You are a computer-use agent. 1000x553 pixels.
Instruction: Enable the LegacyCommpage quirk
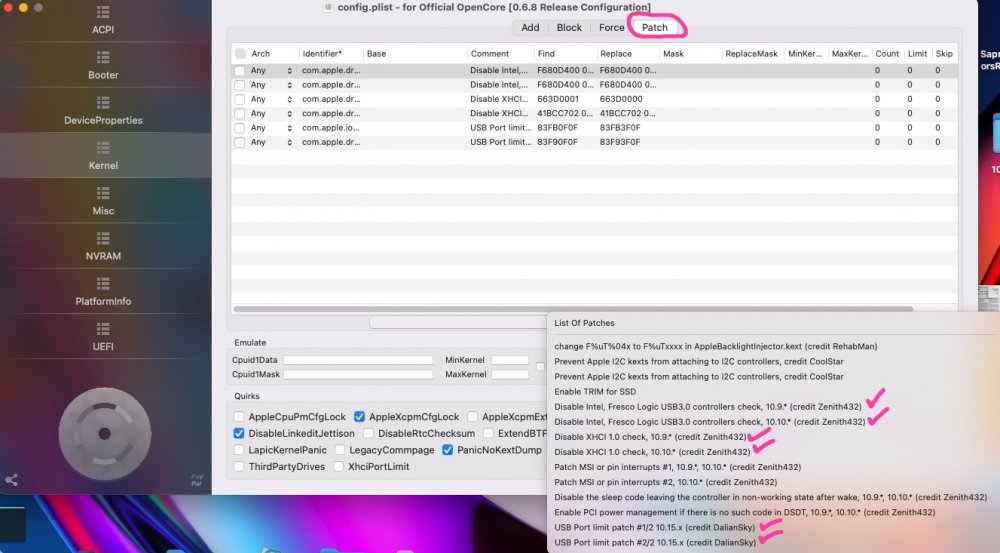pyautogui.click(x=340, y=450)
